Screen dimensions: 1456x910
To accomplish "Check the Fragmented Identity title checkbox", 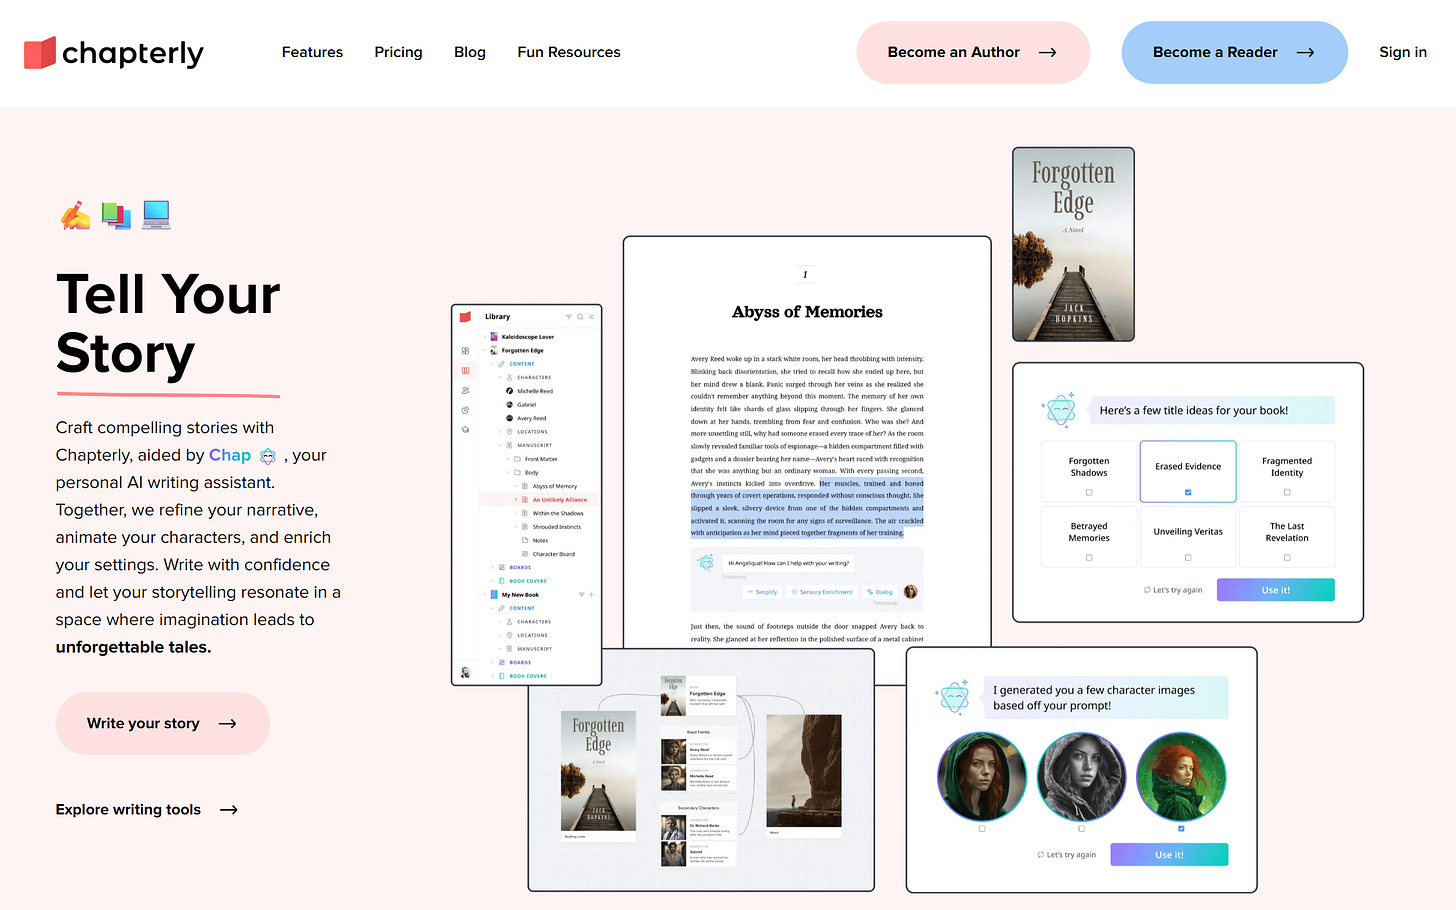I will [x=1287, y=492].
